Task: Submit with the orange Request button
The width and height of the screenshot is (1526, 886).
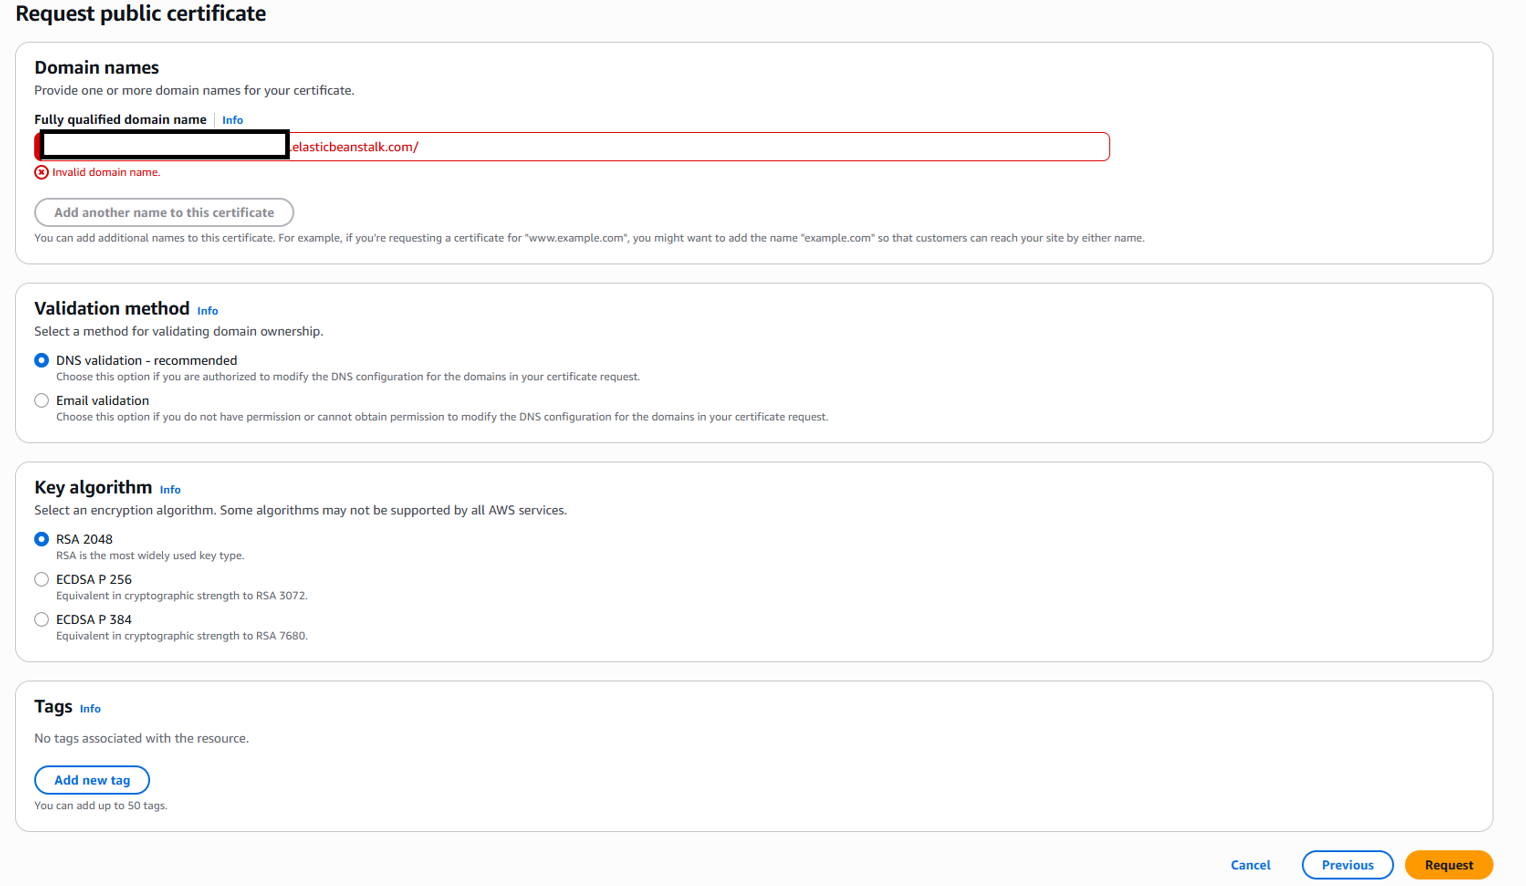Action: tap(1448, 865)
